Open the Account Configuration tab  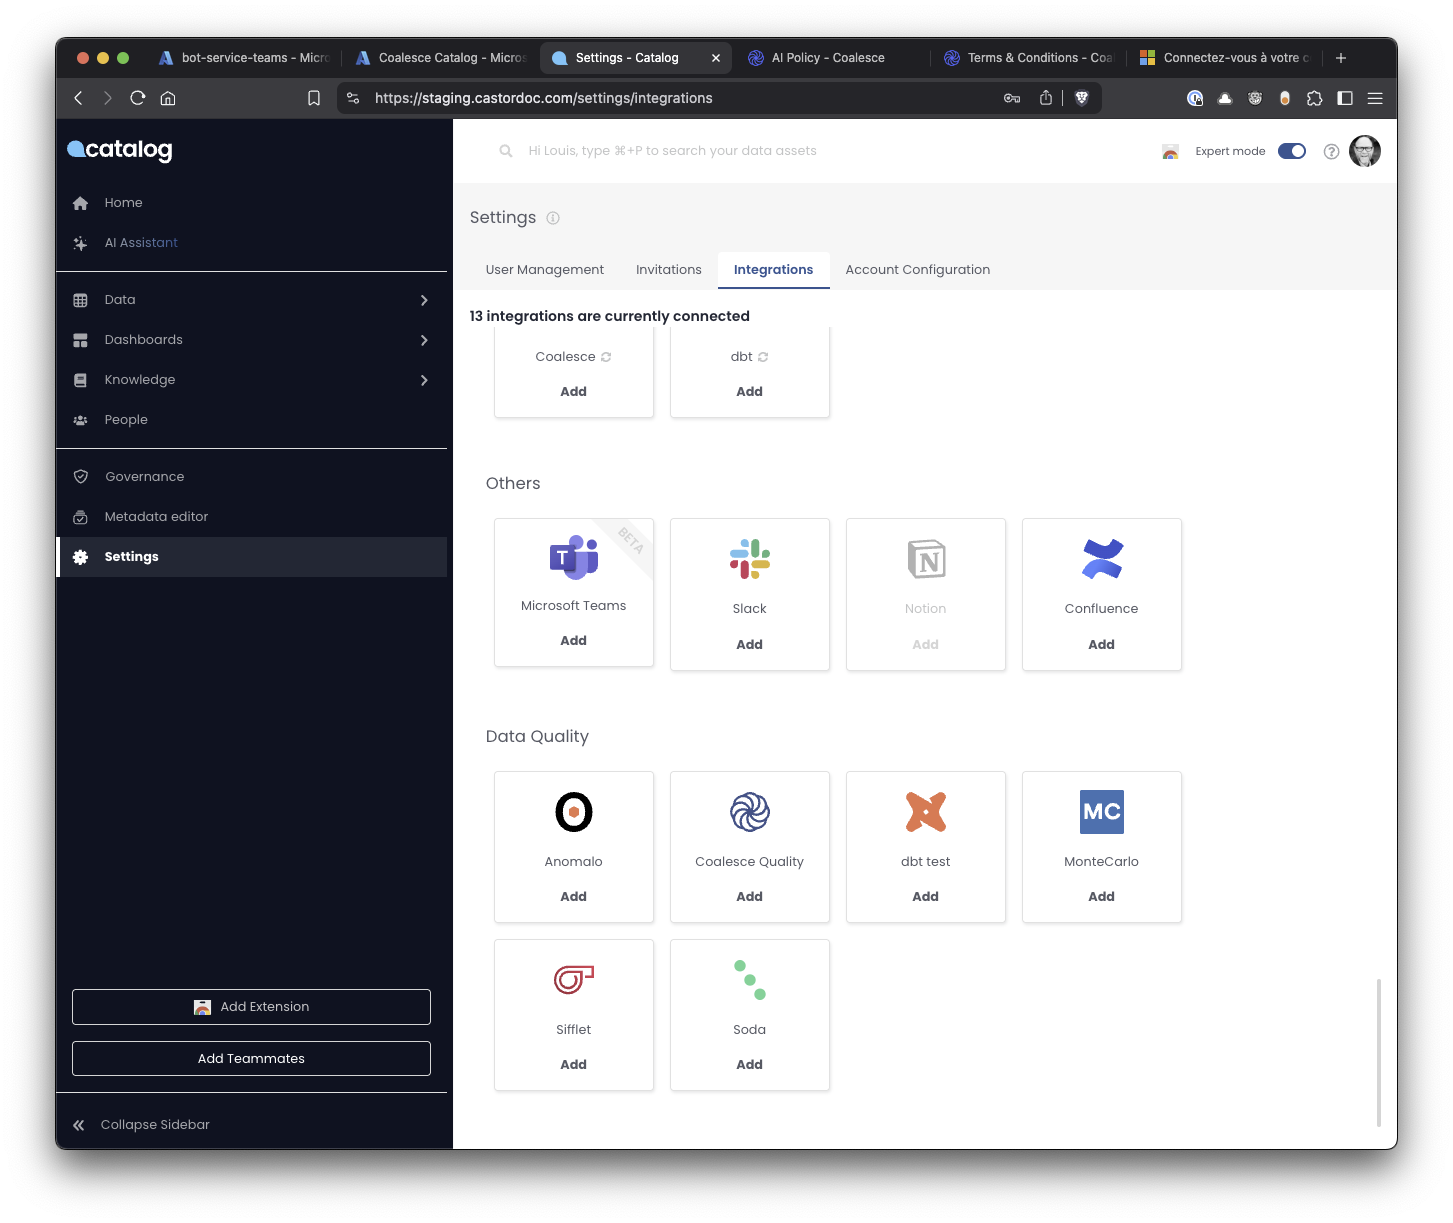point(917,270)
